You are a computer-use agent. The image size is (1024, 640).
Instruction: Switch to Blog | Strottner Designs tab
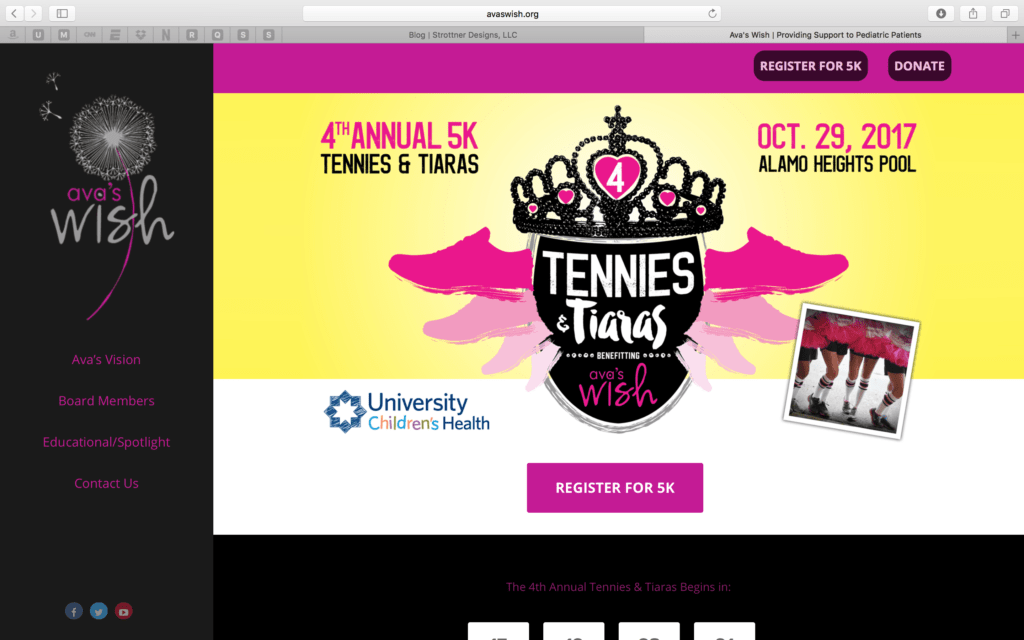tap(463, 35)
